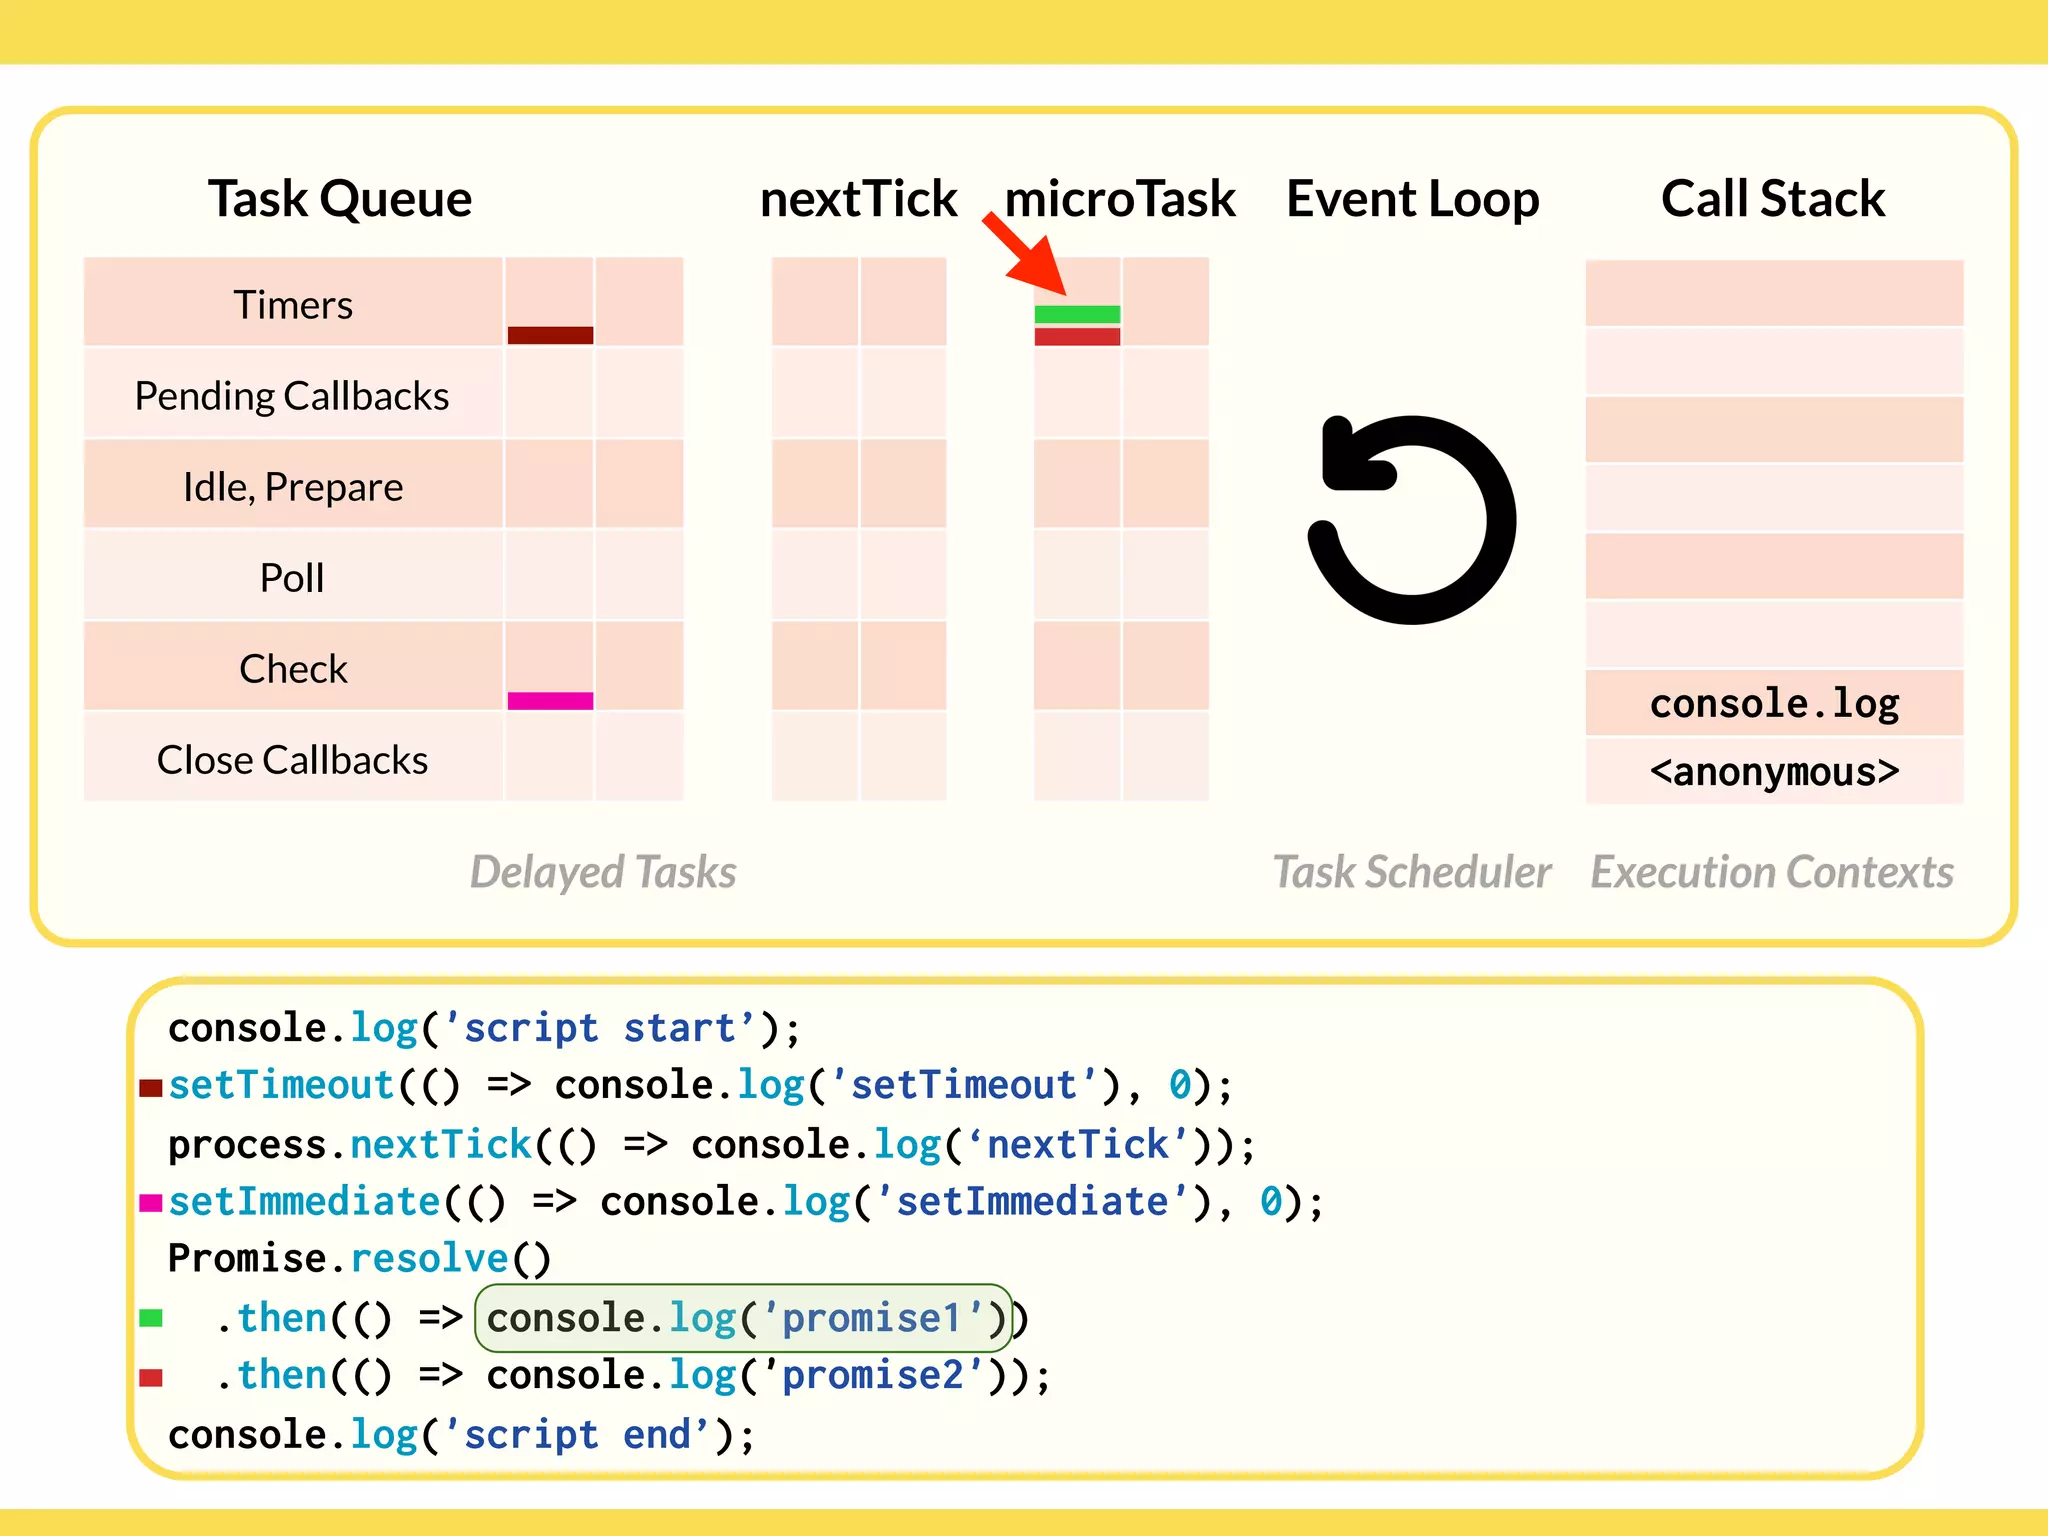Click the magenta marker beside setImmediate line
This screenshot has width=2048, height=1536.
point(151,1202)
